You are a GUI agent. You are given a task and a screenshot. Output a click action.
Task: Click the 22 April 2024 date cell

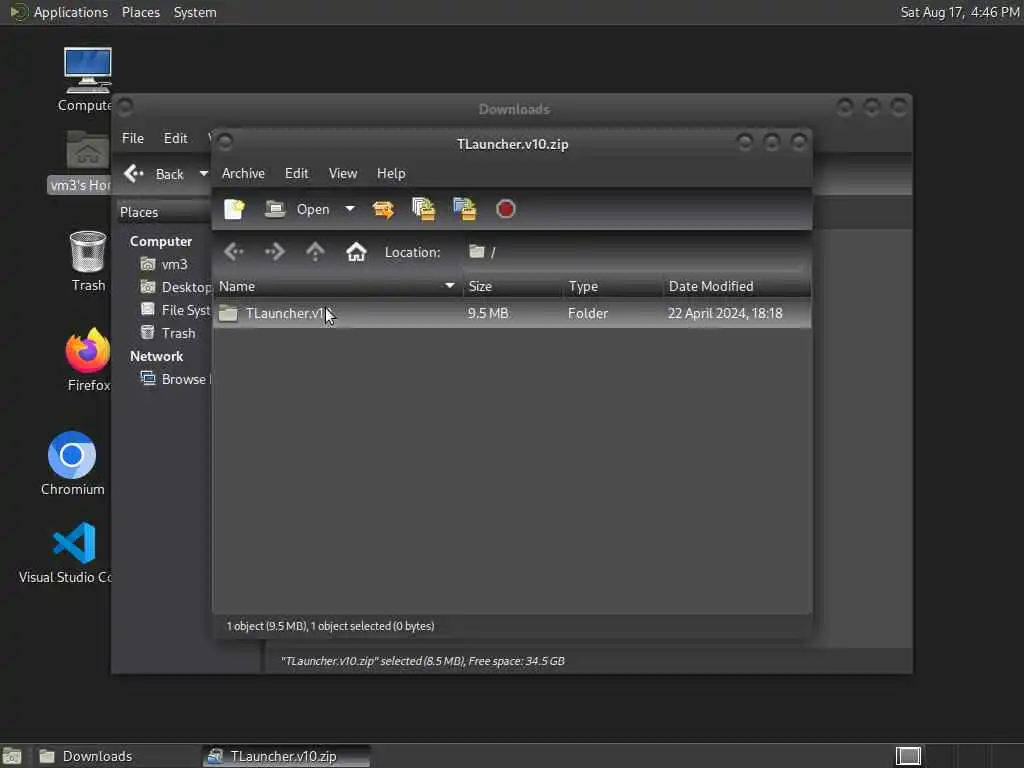pos(725,313)
